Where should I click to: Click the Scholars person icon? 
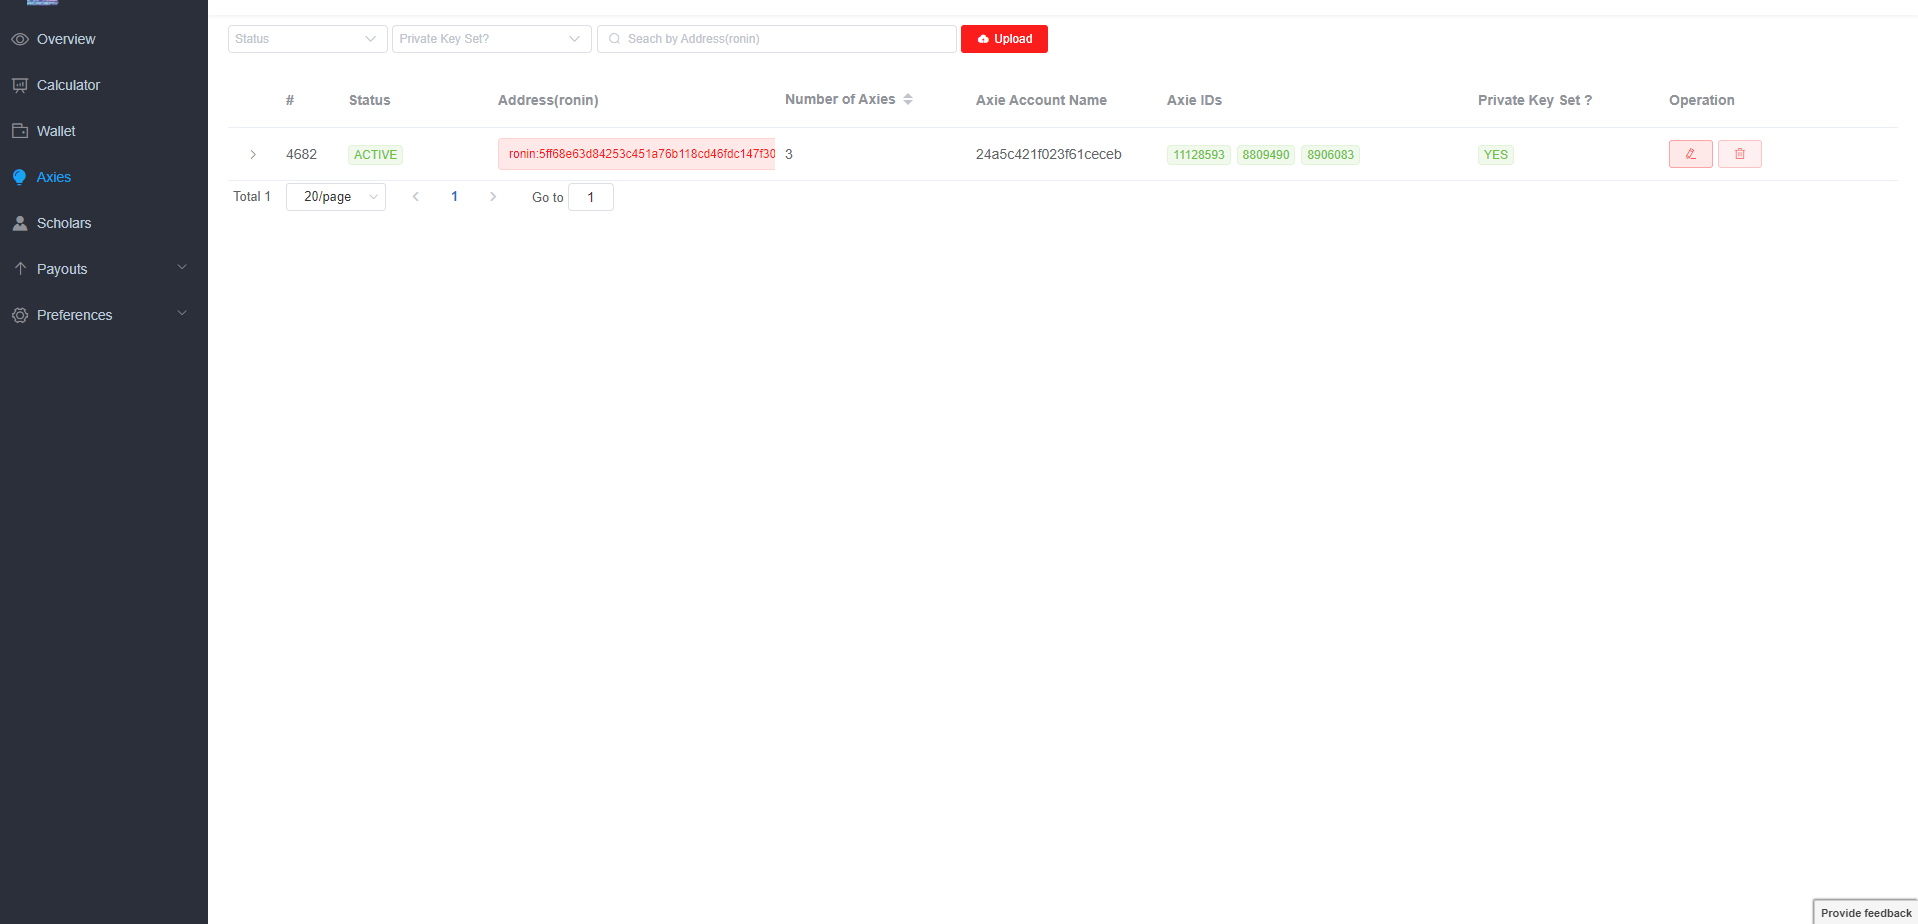[x=20, y=223]
